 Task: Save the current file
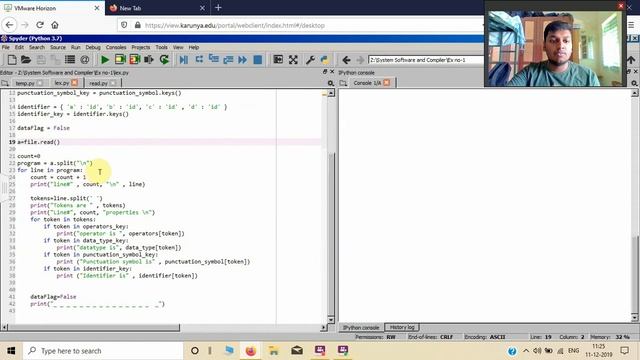point(41,60)
